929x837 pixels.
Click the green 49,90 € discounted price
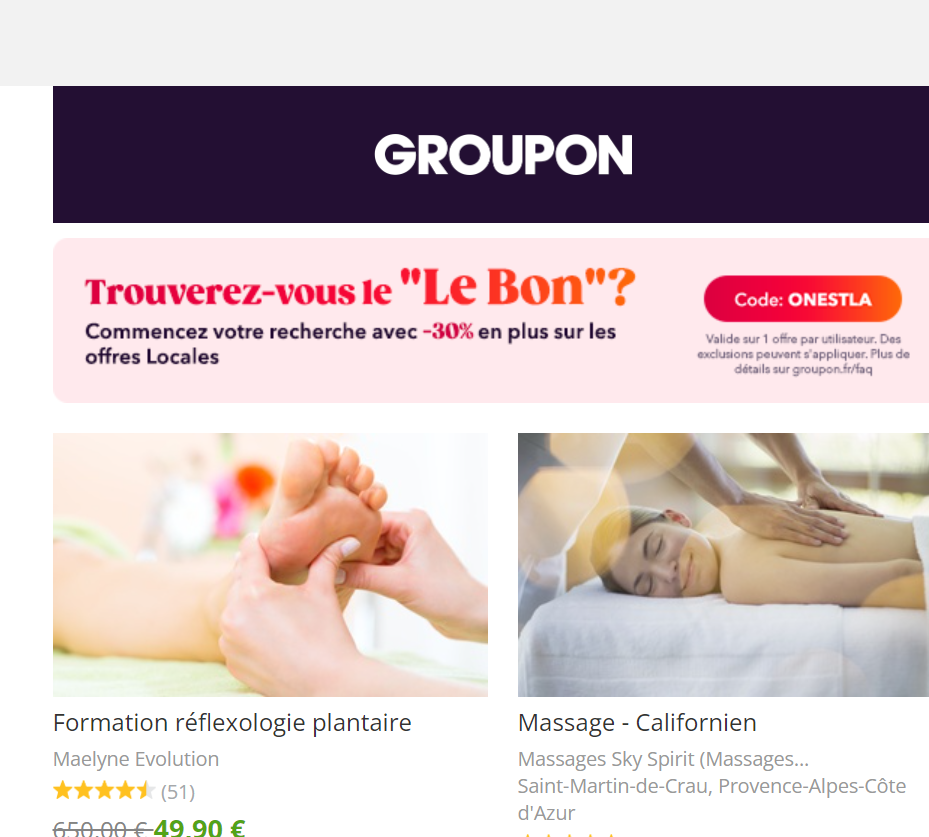click(x=199, y=828)
